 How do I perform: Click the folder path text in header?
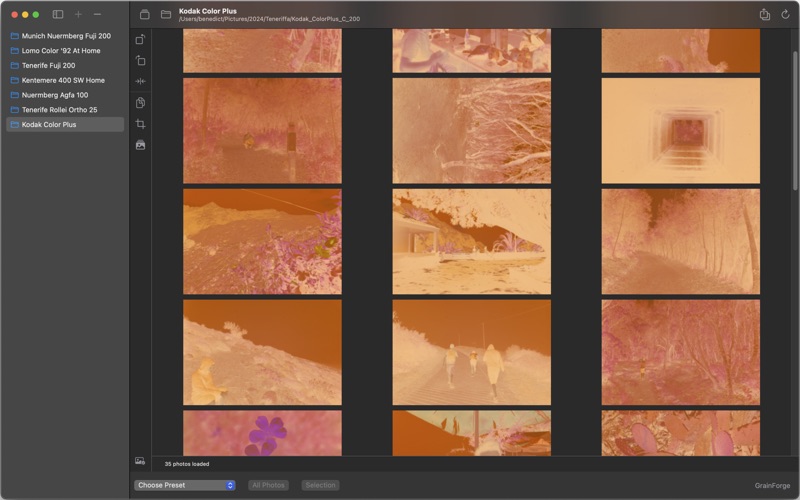(269, 19)
